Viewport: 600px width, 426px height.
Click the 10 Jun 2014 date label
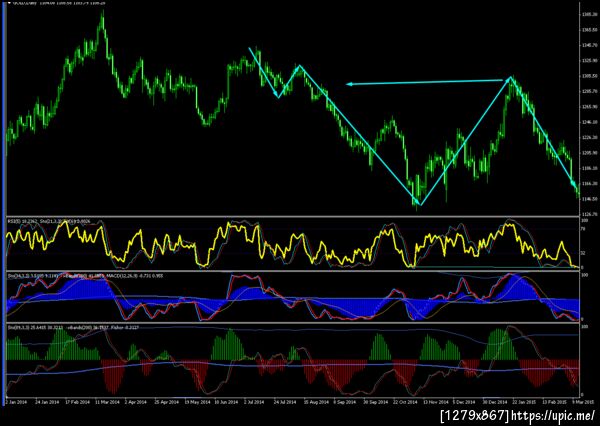click(x=226, y=402)
